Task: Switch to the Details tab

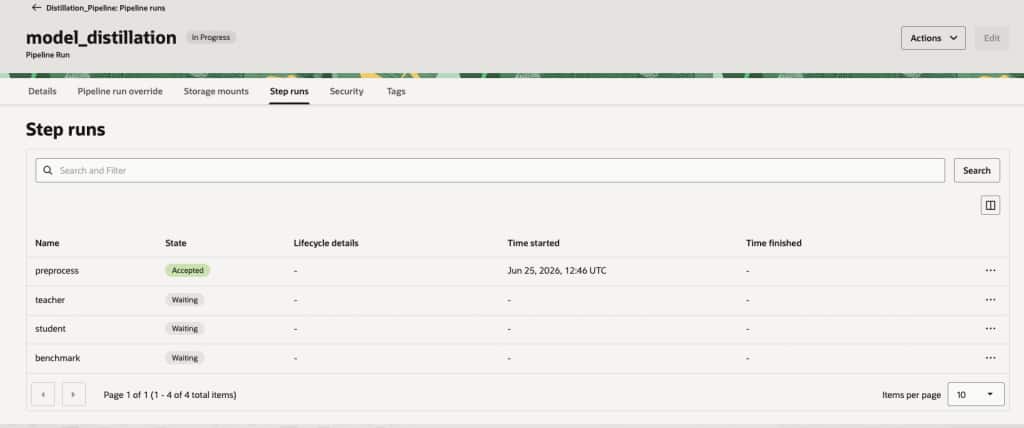Action: coord(42,91)
